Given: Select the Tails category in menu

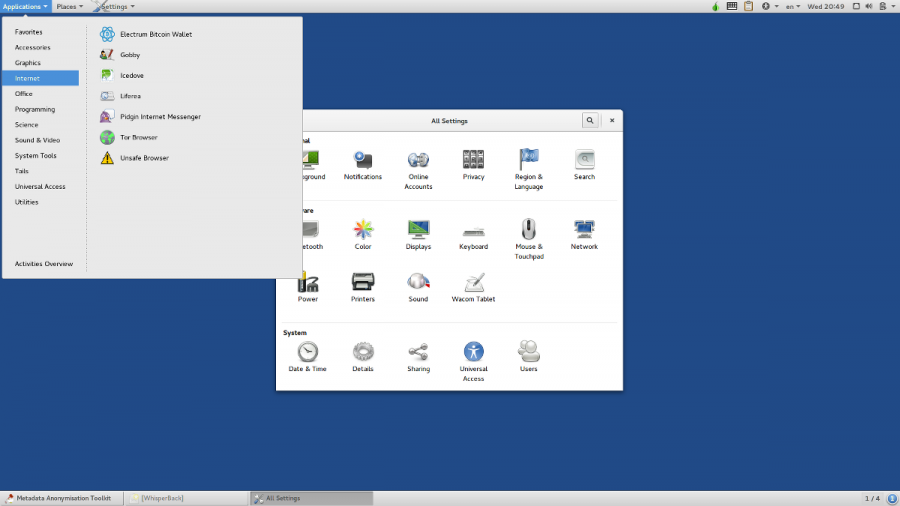Looking at the screenshot, I should click(x=22, y=171).
